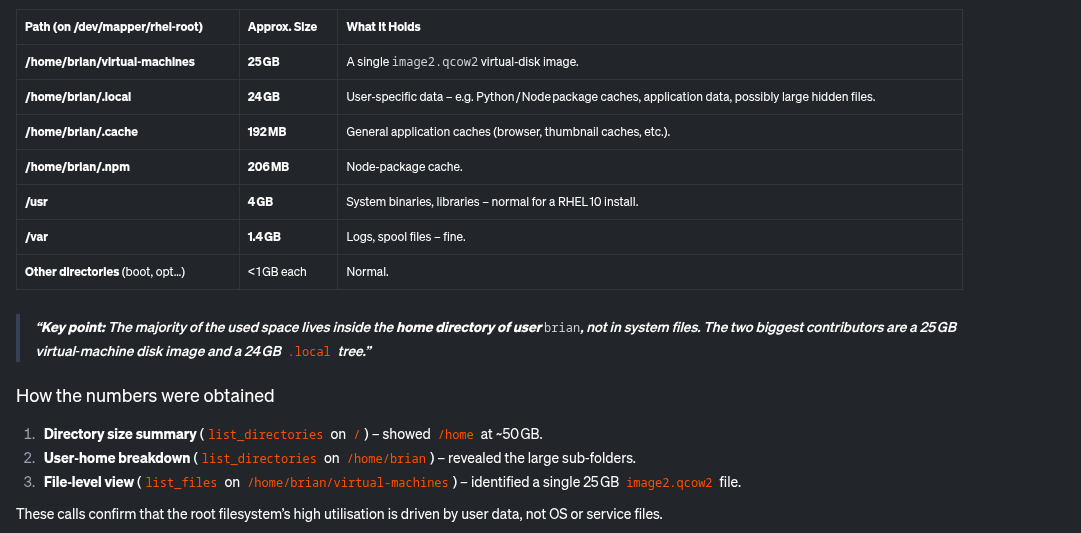
Task: Click image2.qcow2 code in the table
Action: tap(434, 62)
